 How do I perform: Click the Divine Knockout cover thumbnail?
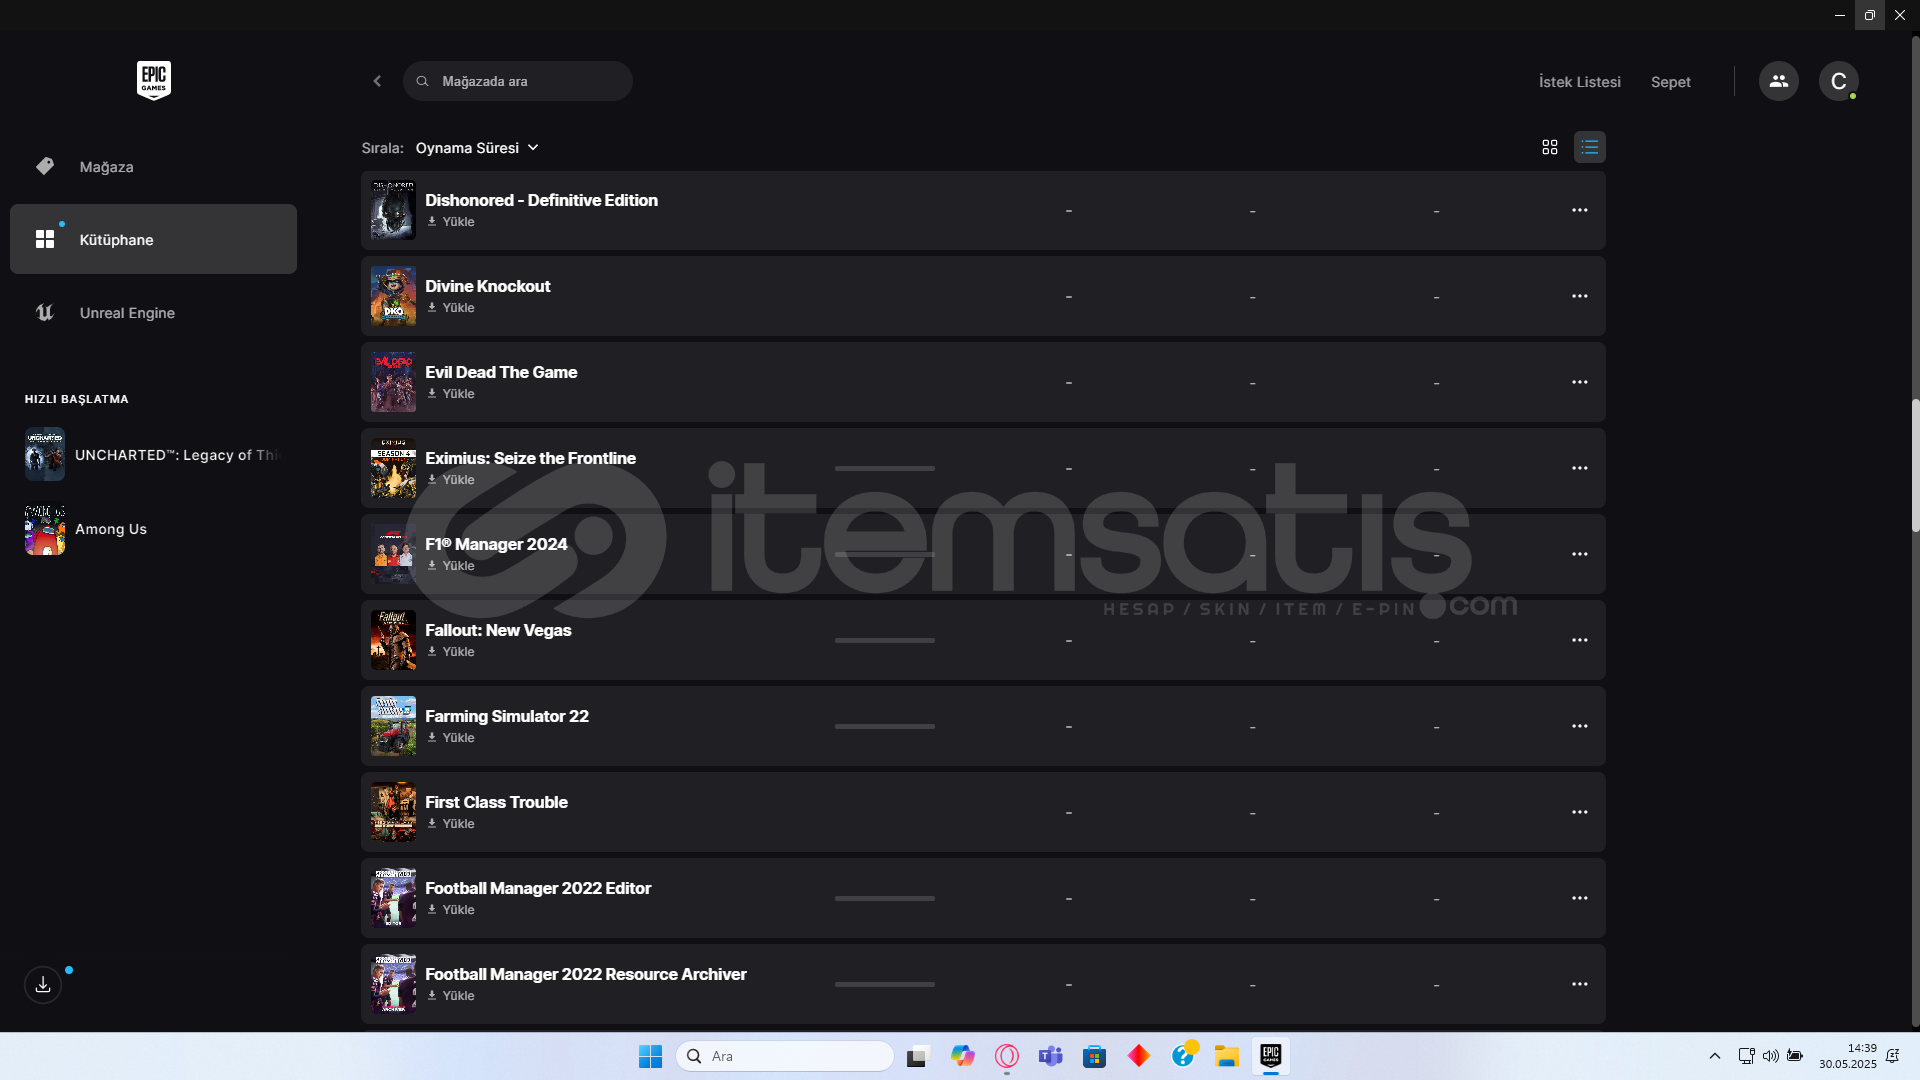[393, 296]
